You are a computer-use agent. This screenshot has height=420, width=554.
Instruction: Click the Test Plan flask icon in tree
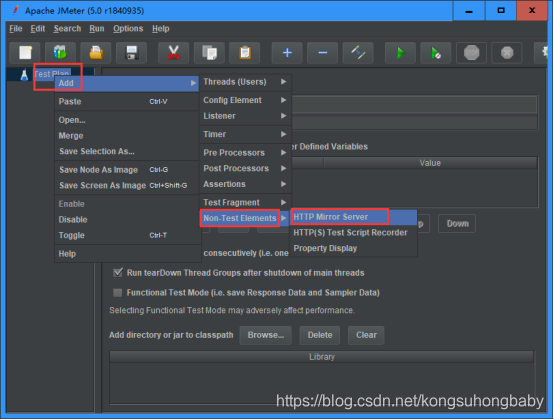tap(24, 75)
